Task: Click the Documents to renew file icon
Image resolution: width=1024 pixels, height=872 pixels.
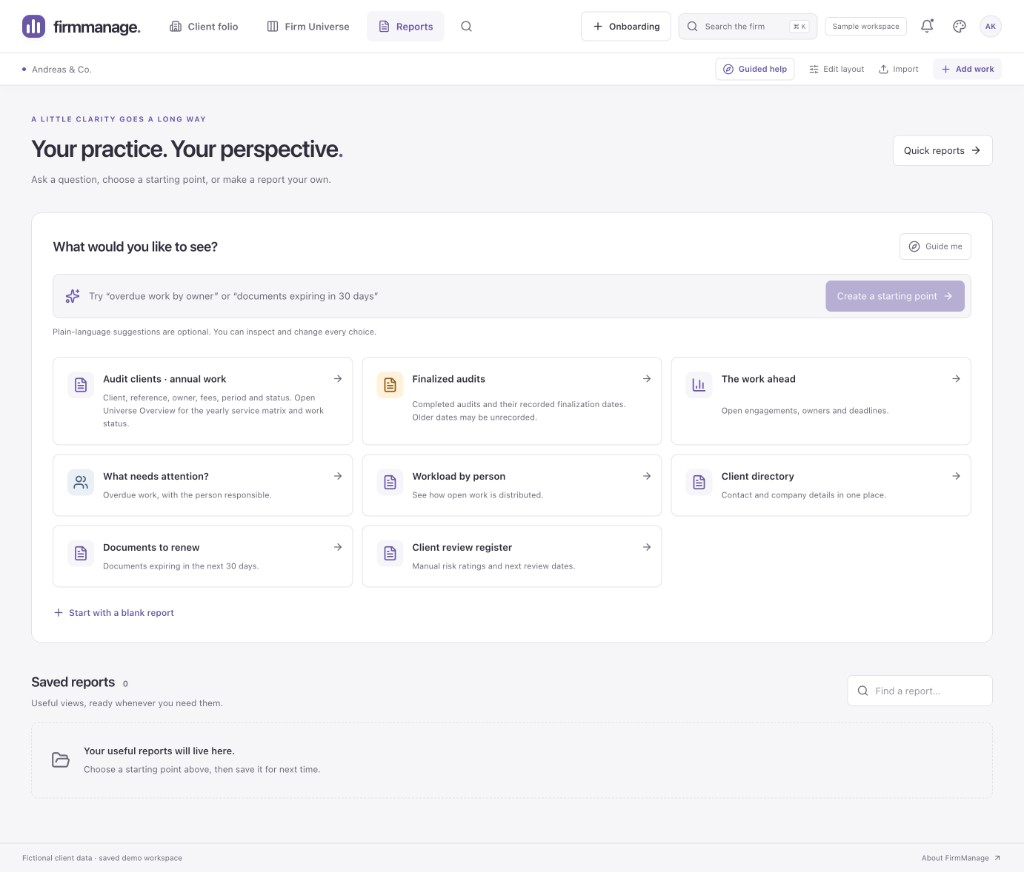Action: 80,553
